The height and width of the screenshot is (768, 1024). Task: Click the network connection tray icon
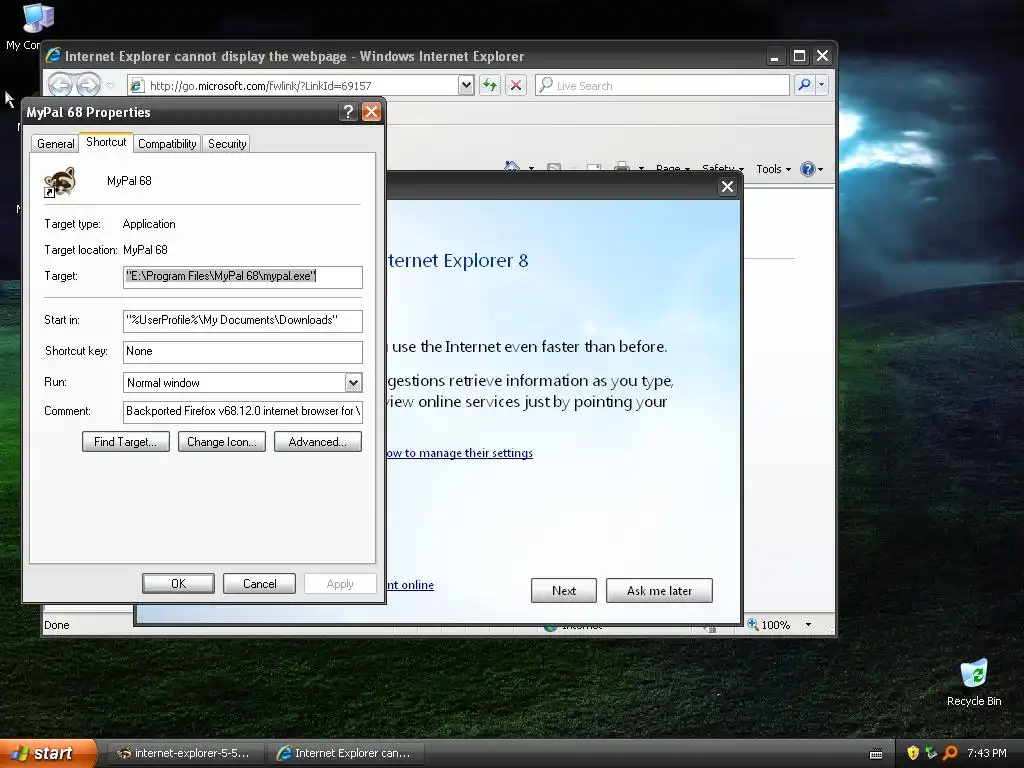pyautogui.click(x=931, y=753)
